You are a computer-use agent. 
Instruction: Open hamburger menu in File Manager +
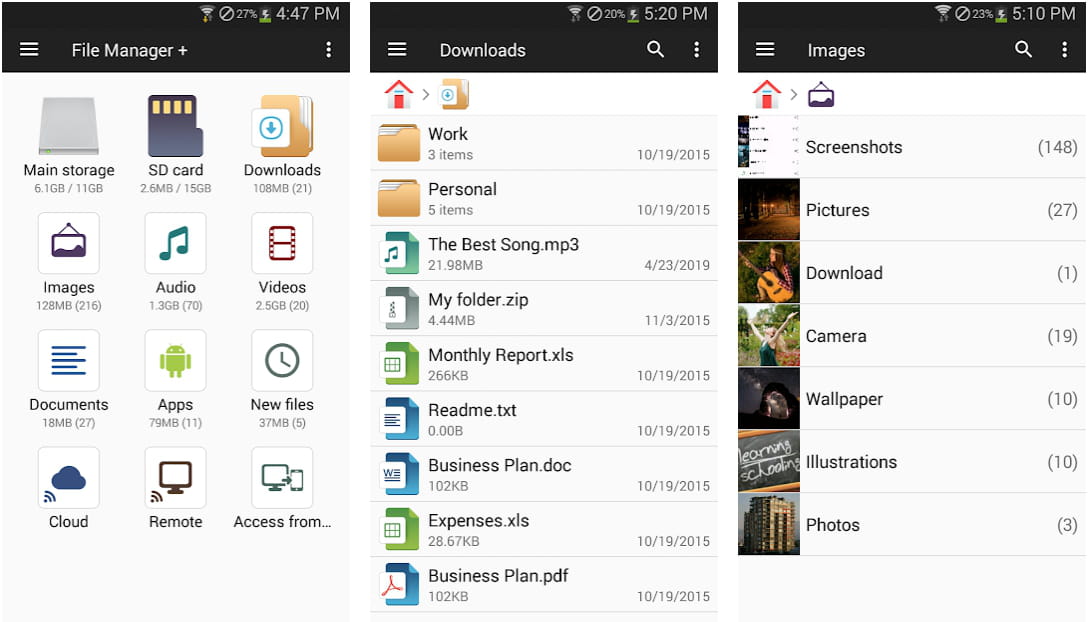(x=29, y=50)
